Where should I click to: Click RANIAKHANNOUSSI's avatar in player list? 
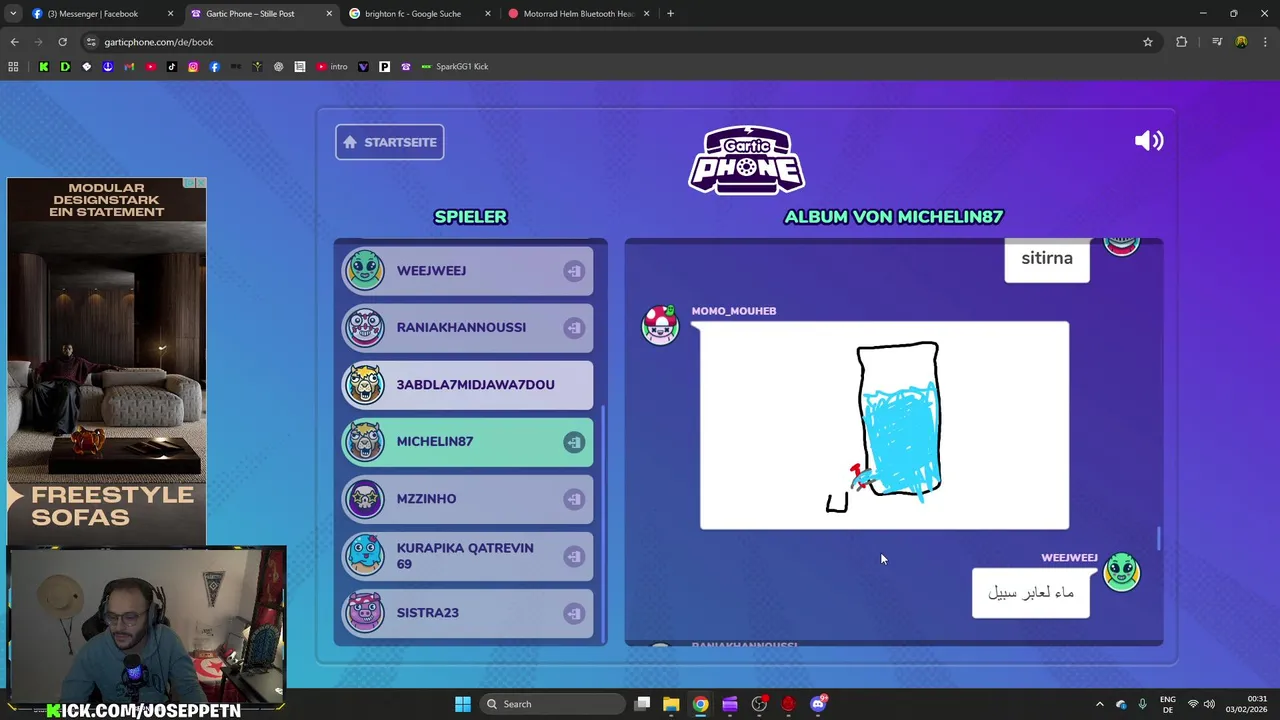[364, 327]
